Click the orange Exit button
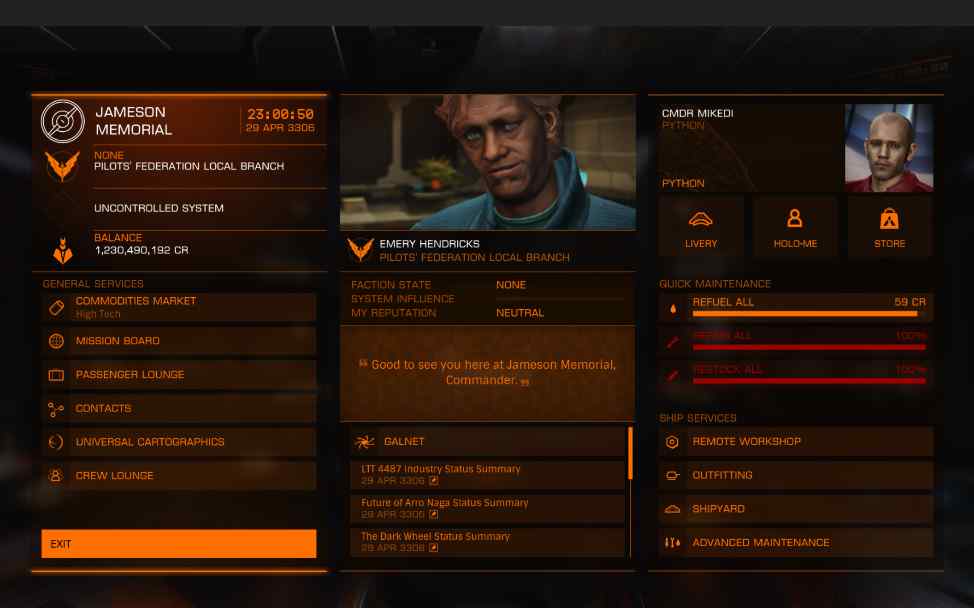 tap(179, 543)
